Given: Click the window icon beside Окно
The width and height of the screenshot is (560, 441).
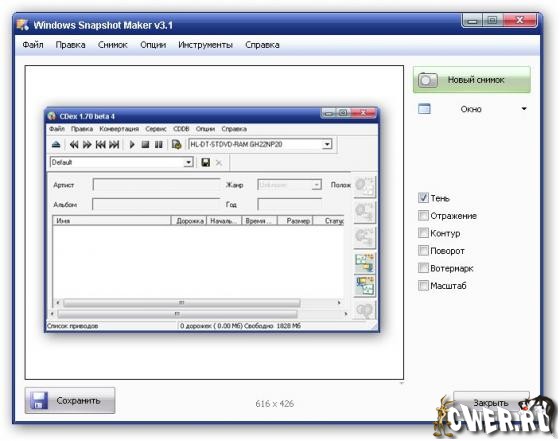Looking at the screenshot, I should click(x=424, y=109).
